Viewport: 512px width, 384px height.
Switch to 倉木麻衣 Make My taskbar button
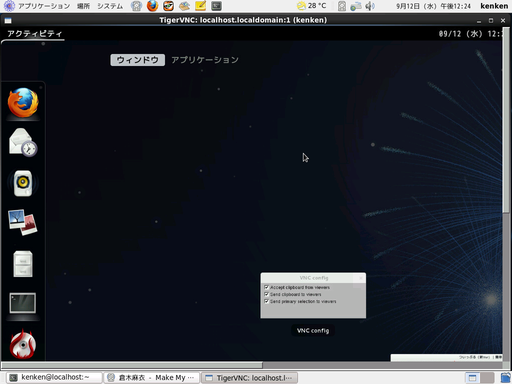tap(152, 378)
